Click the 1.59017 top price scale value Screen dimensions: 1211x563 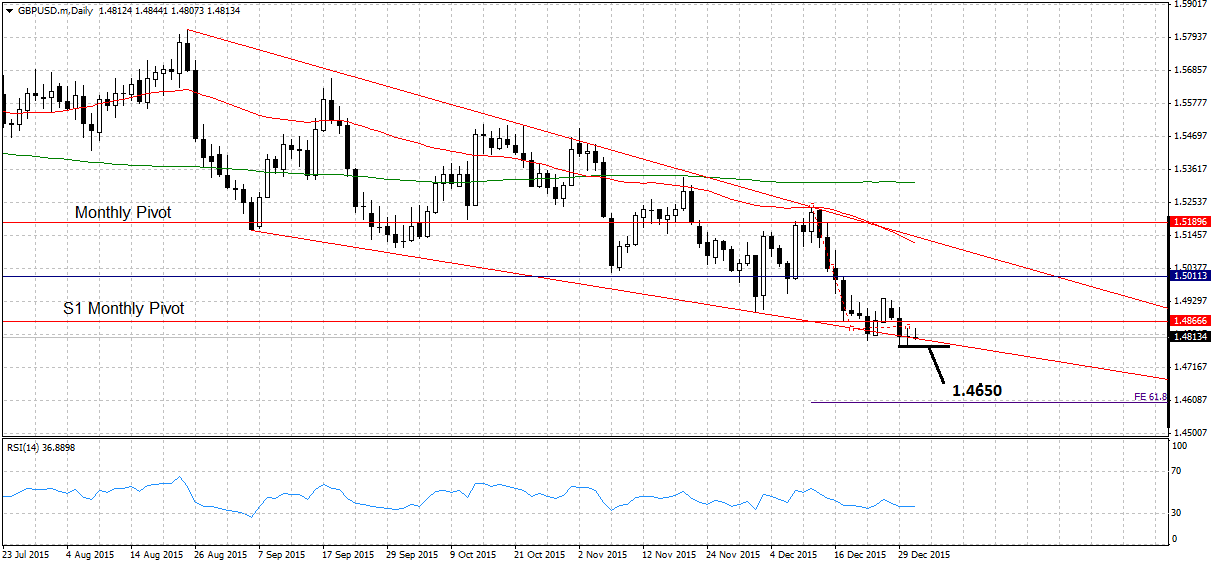[x=1187, y=4]
